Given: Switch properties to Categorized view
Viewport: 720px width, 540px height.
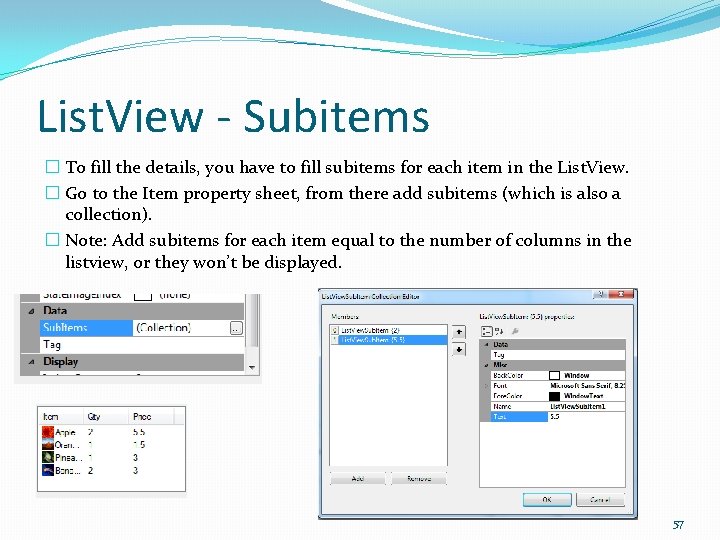Looking at the screenshot, I should coord(487,331).
